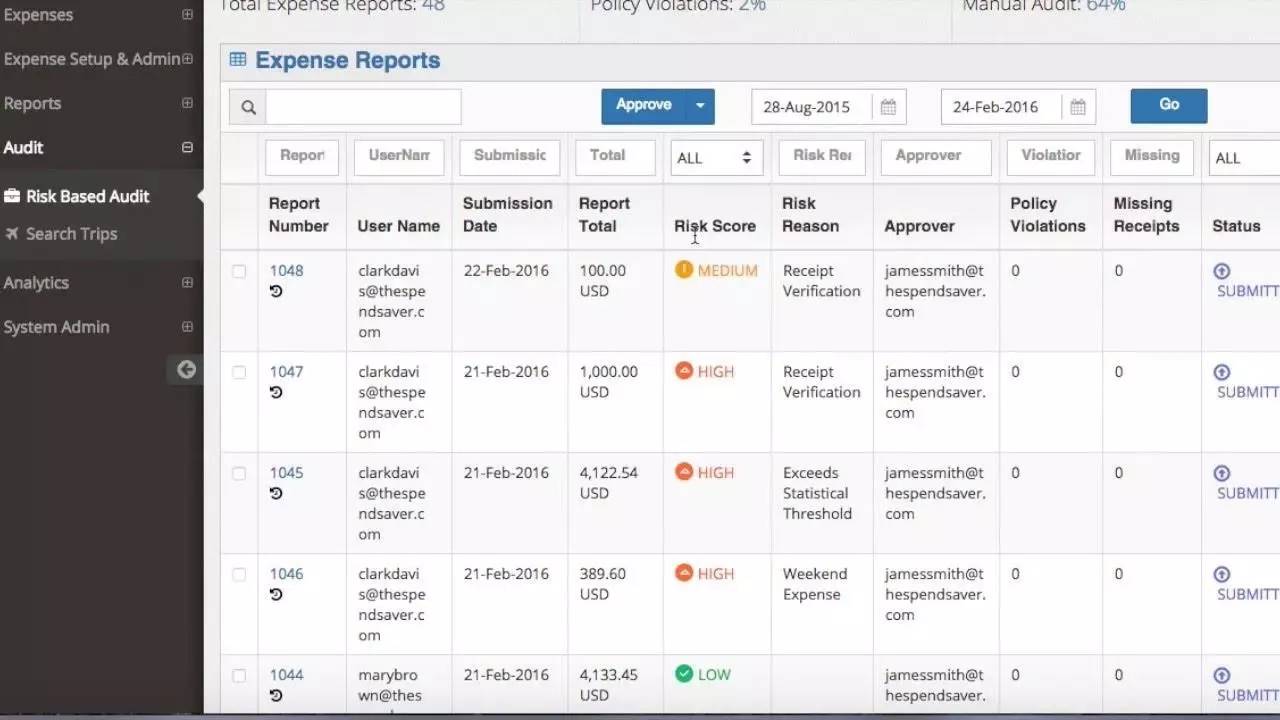Click the briefcase icon beside Risk Based Audit
This screenshot has height=720, width=1280.
[12, 196]
